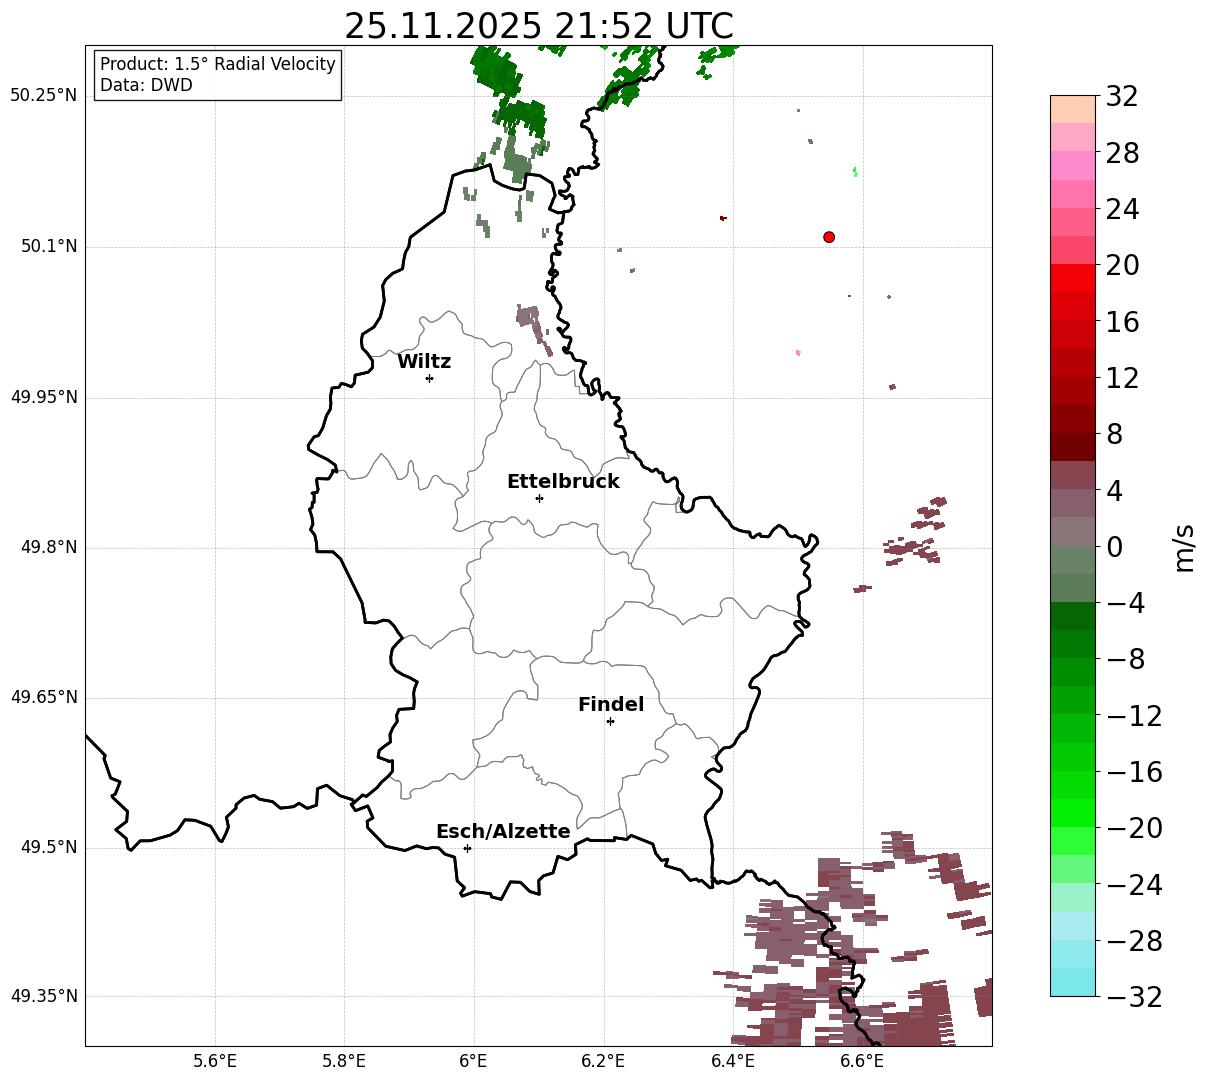Click longitude label 5.8°E
Viewport: 1207px width, 1081px height.
(x=344, y=1062)
